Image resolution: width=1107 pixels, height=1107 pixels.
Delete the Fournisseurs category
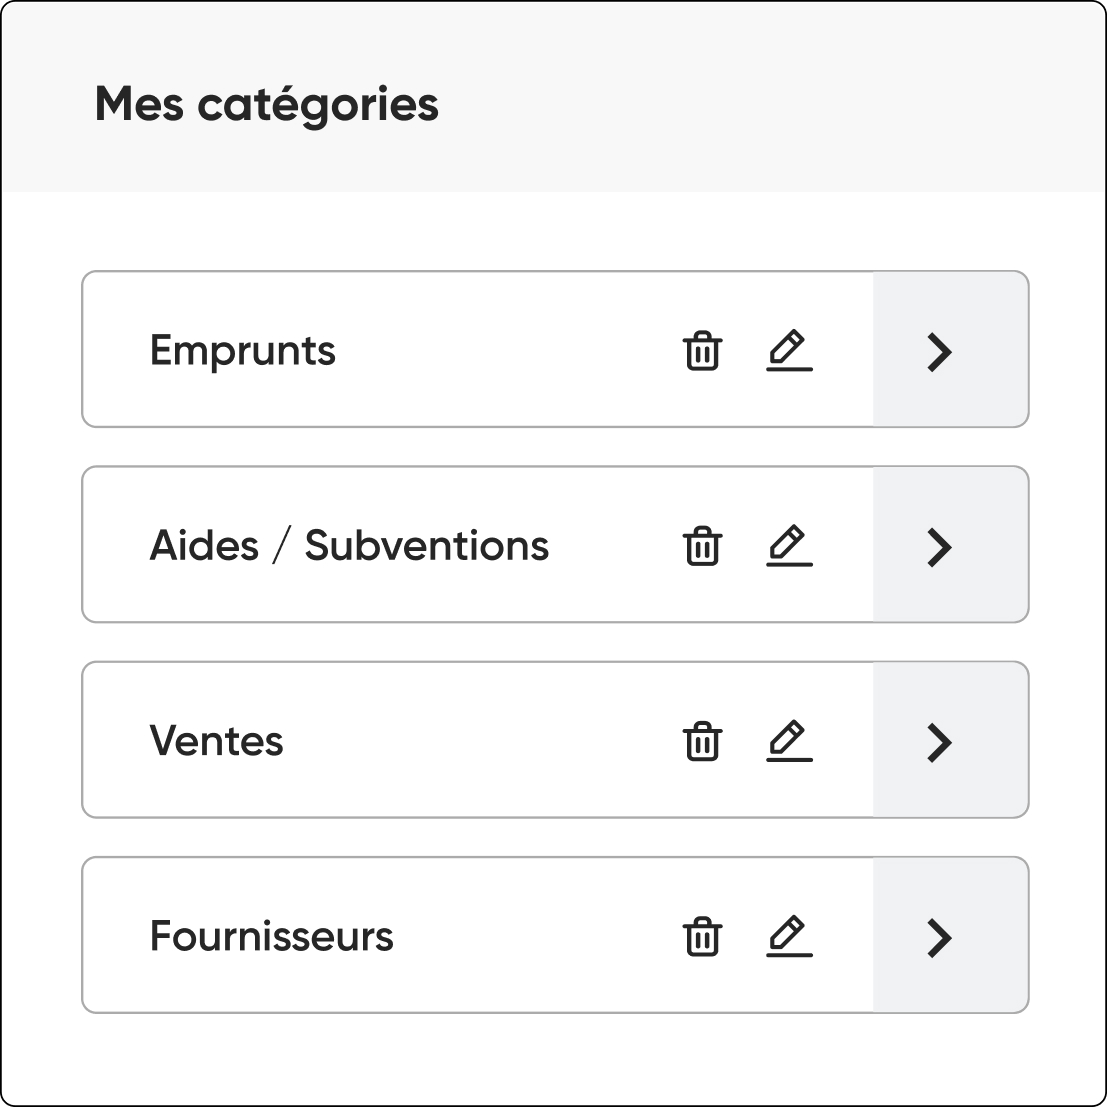click(x=702, y=937)
